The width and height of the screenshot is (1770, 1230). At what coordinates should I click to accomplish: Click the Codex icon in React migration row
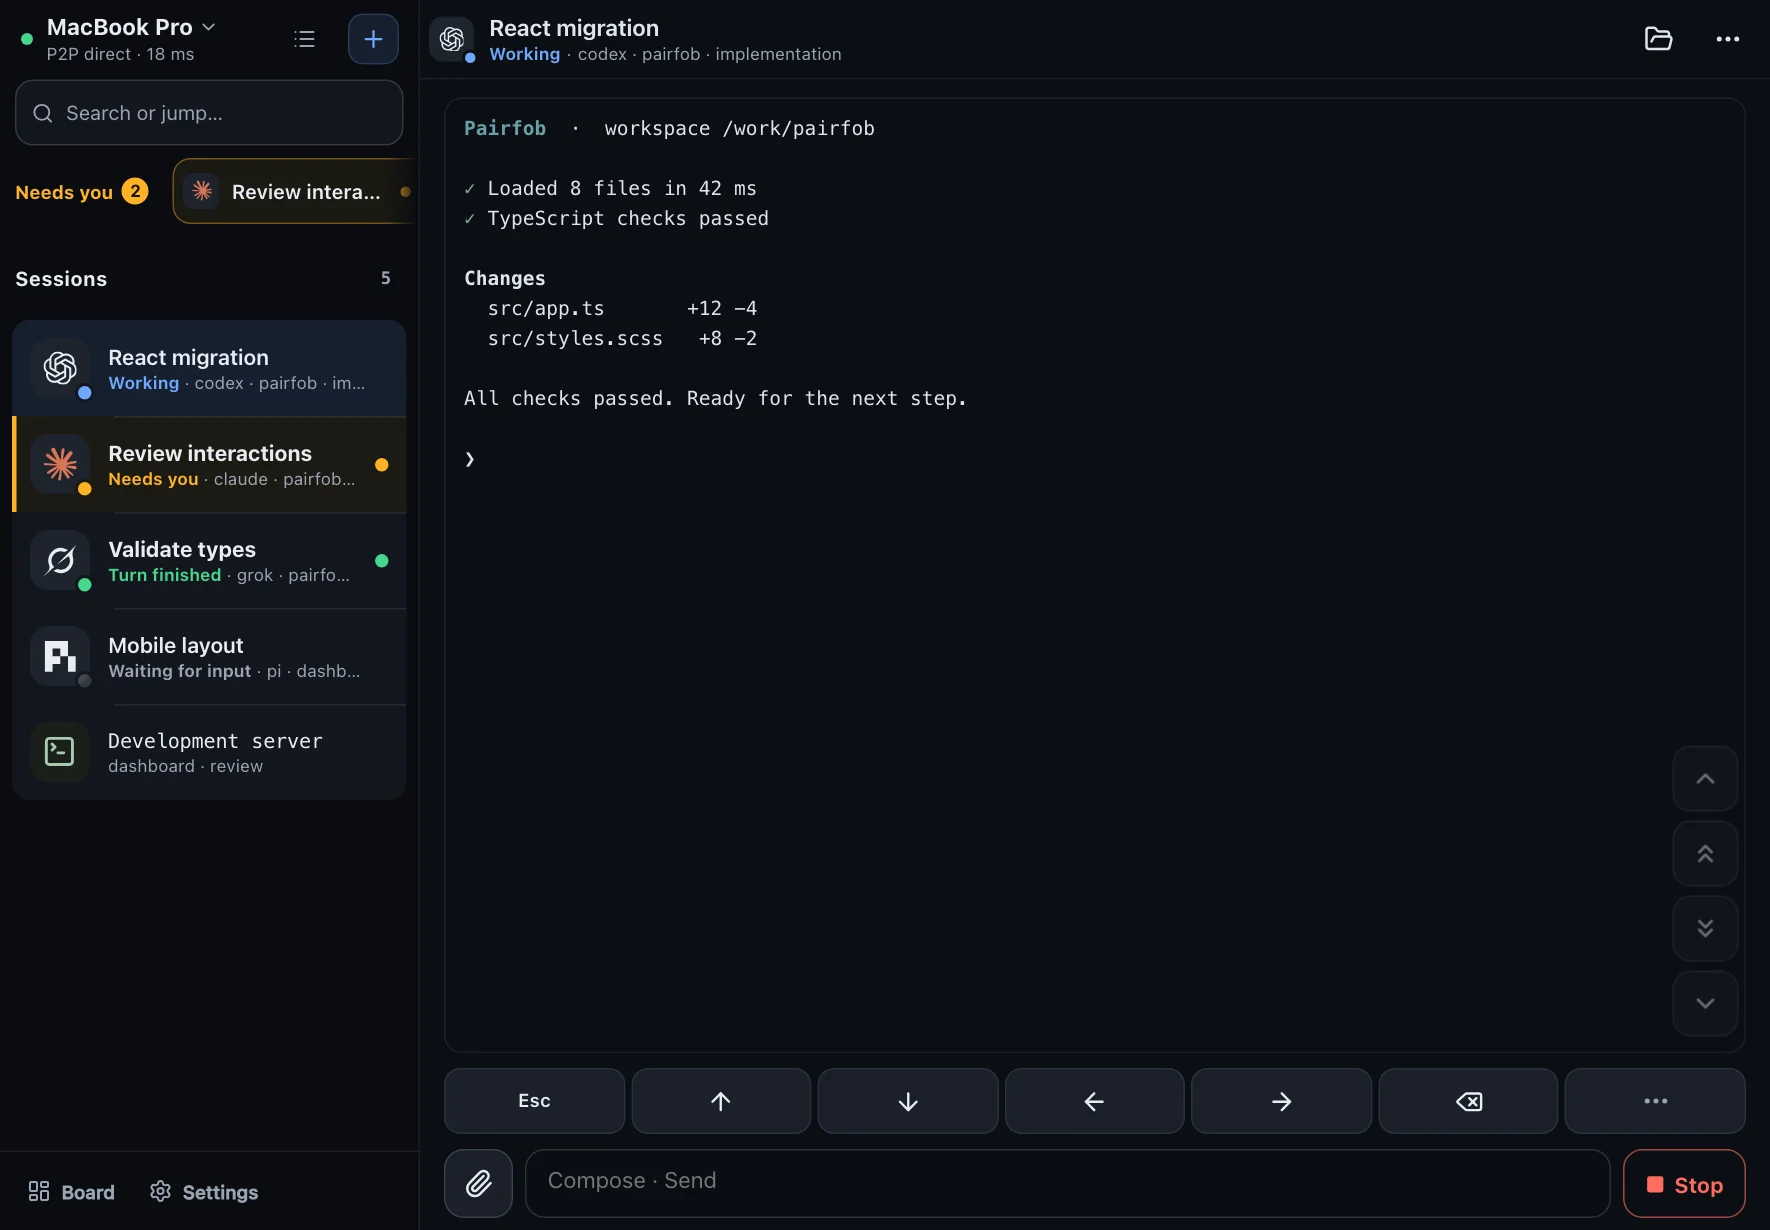60,368
